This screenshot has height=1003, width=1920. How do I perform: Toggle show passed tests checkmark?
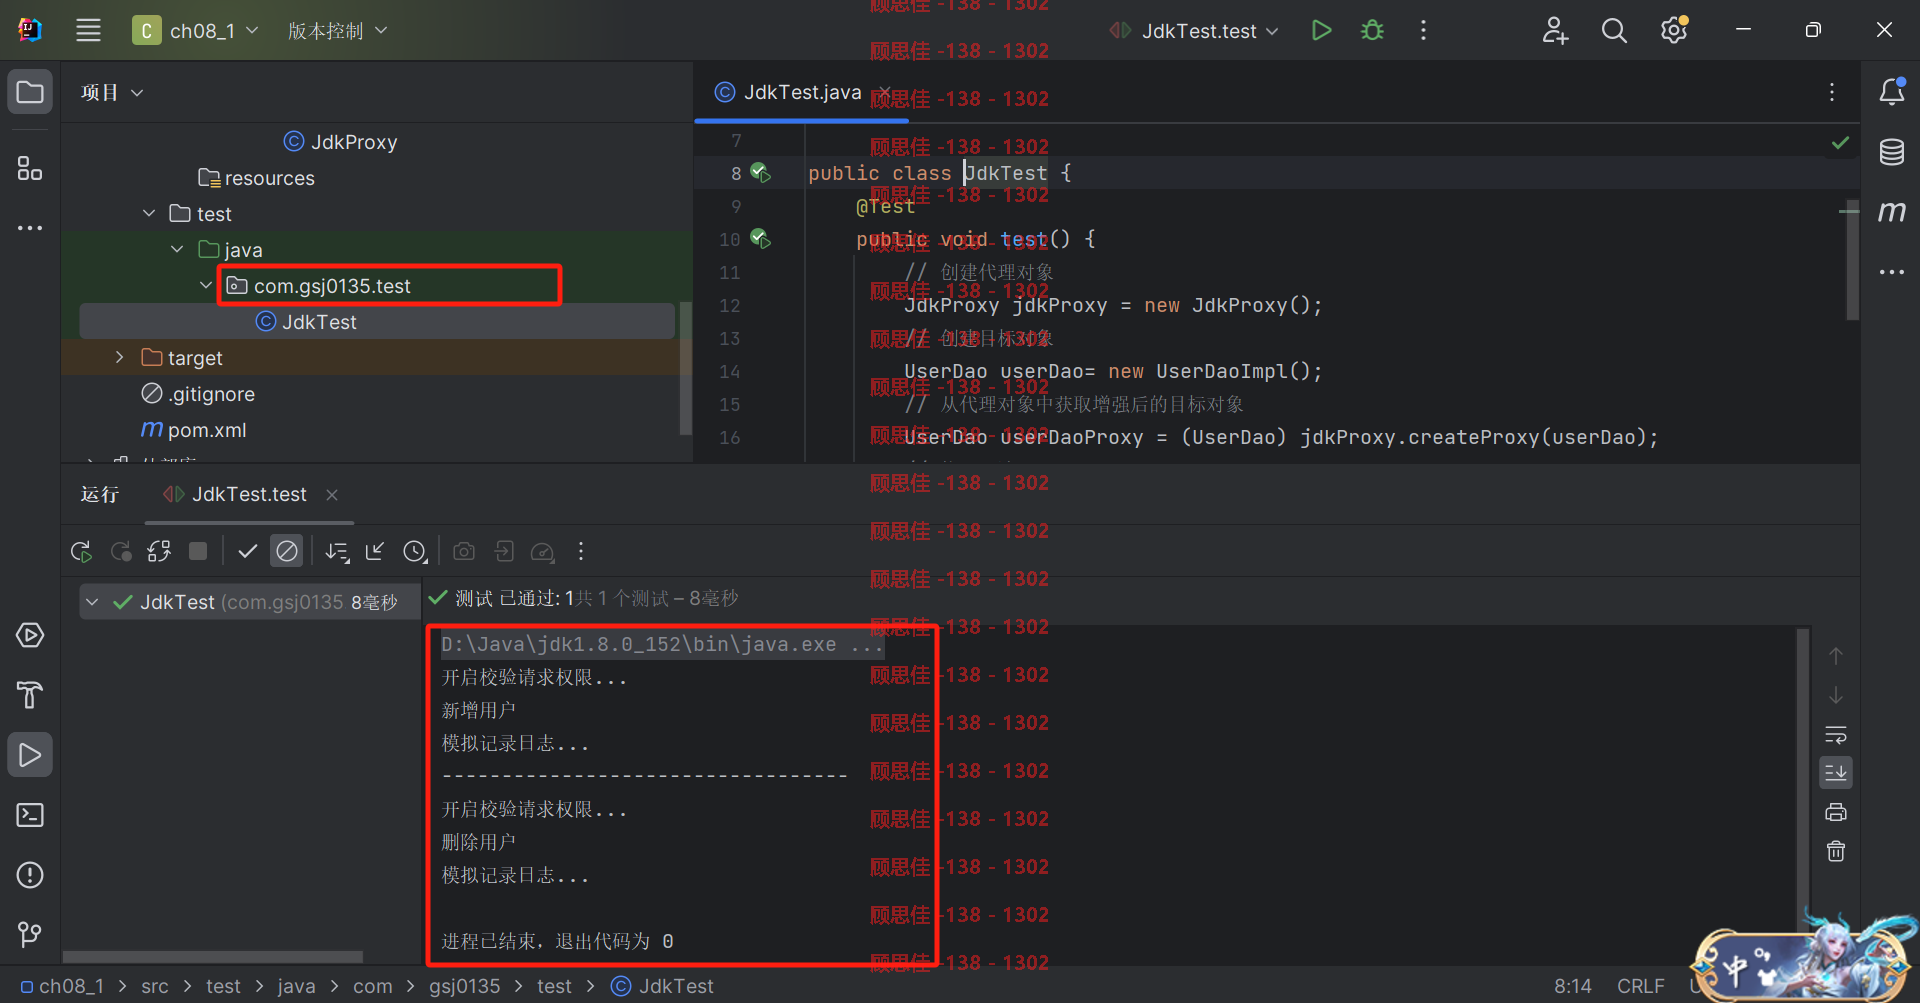(248, 551)
